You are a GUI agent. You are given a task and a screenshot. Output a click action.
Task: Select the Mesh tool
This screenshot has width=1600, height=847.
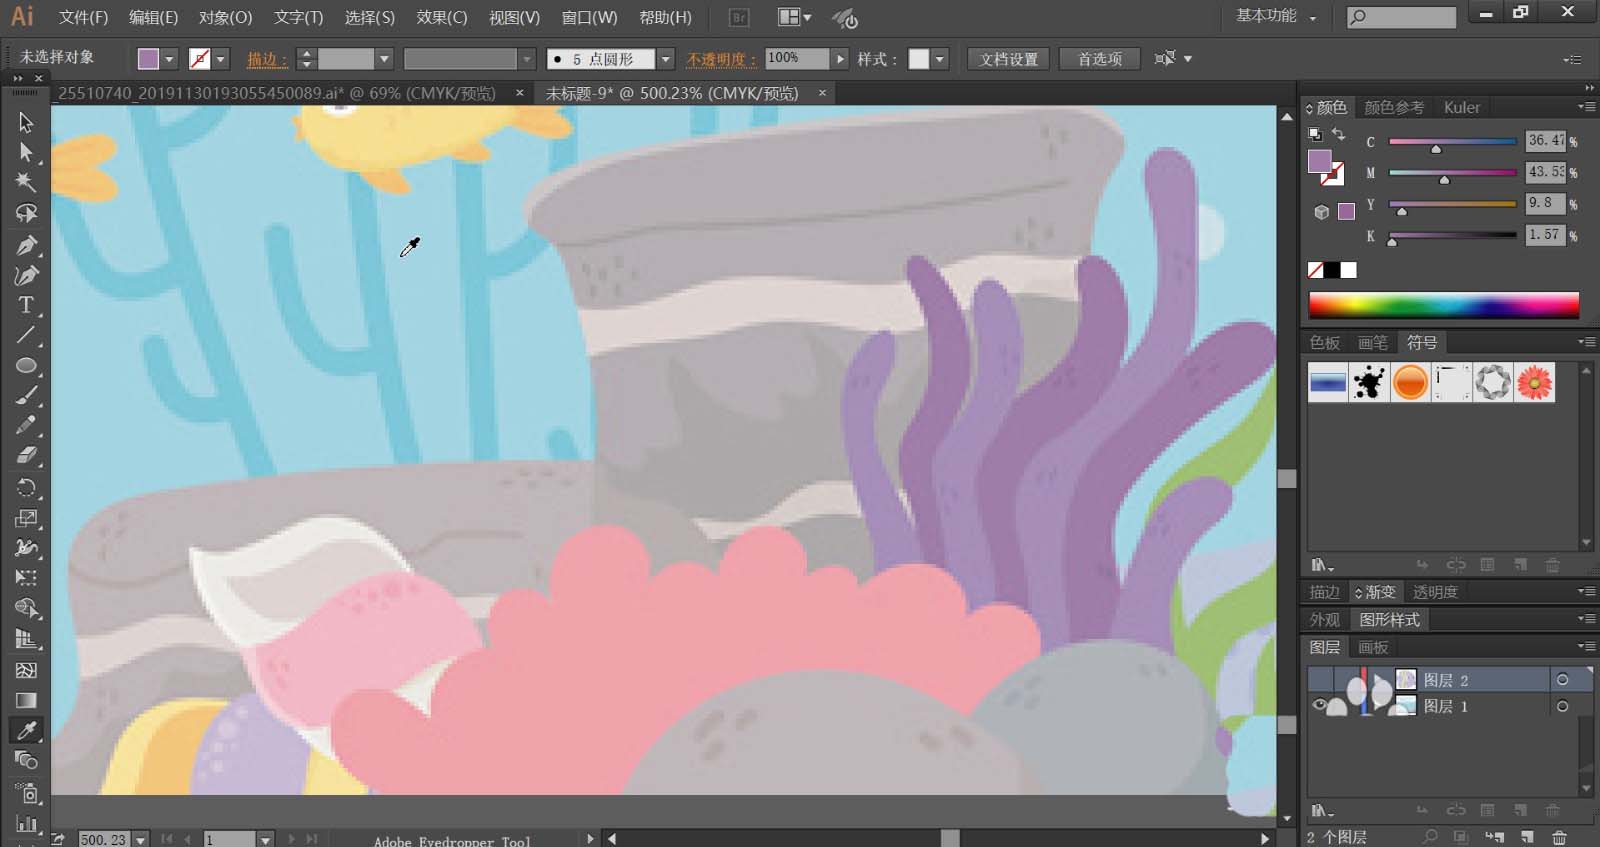(x=26, y=670)
